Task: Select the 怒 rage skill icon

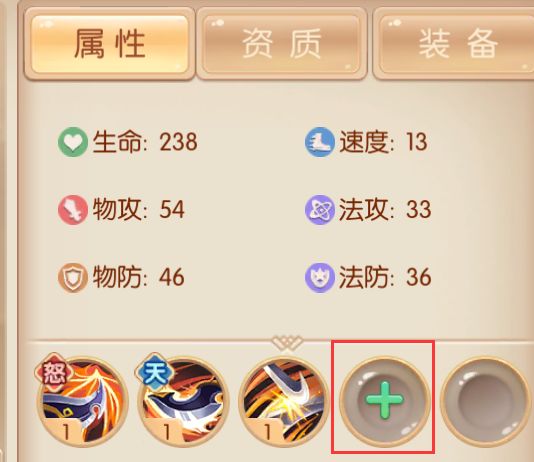Action: 82,400
